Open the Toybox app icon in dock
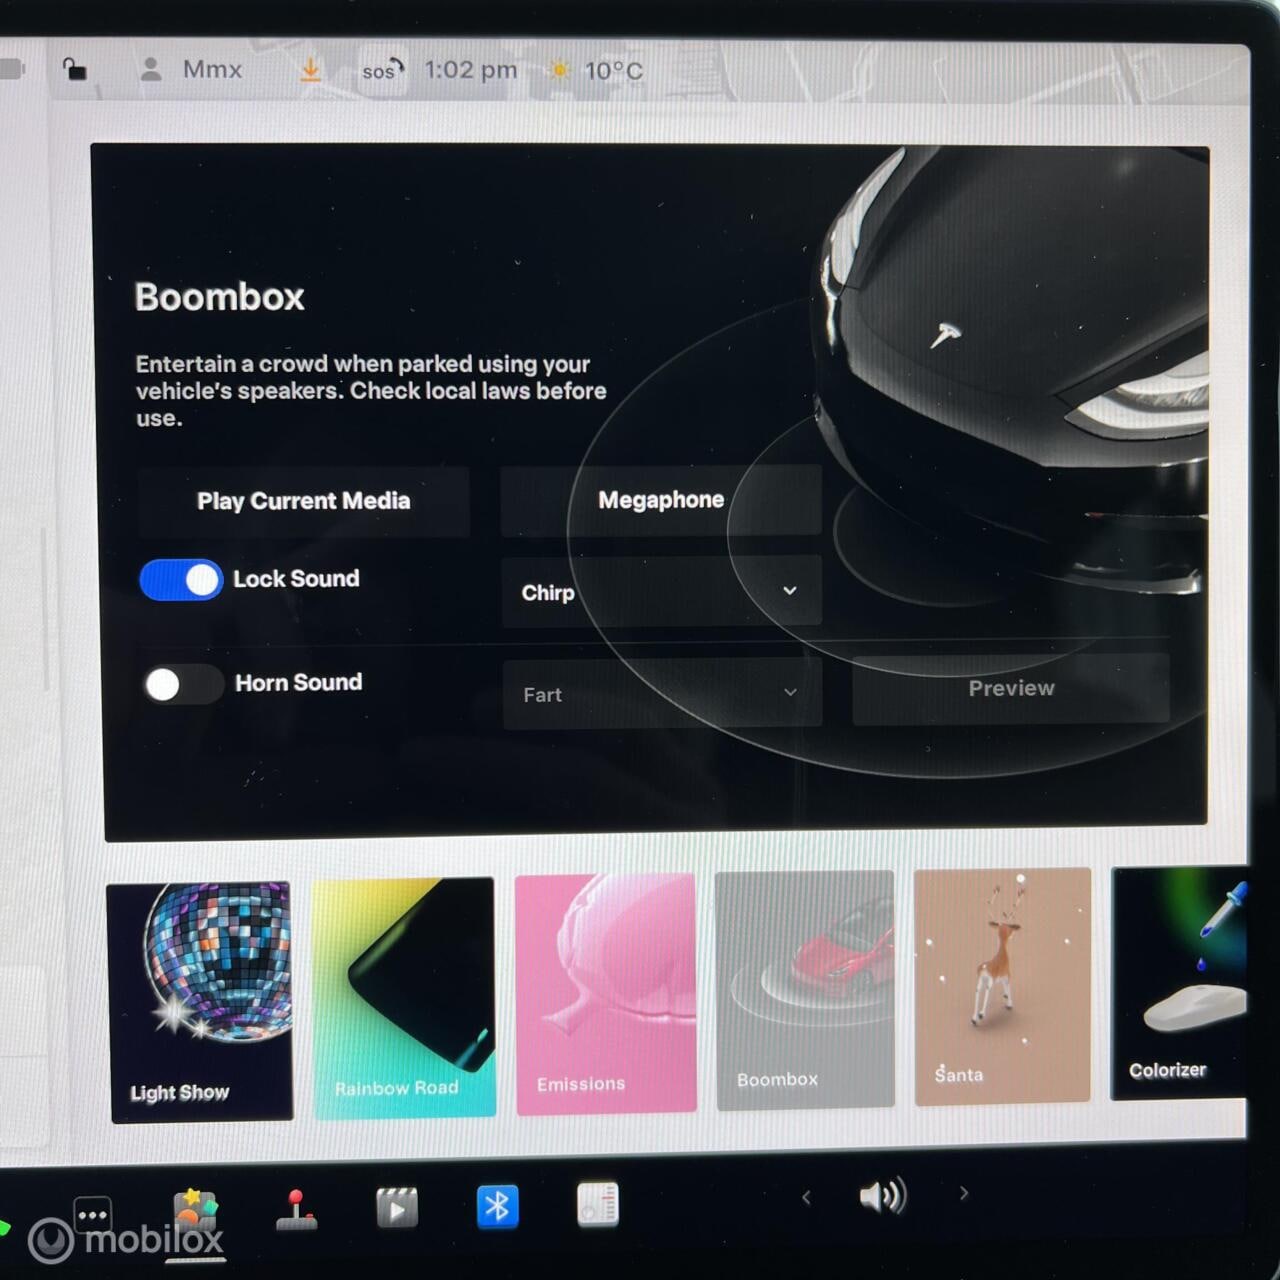The image size is (1280, 1280). (x=195, y=1210)
